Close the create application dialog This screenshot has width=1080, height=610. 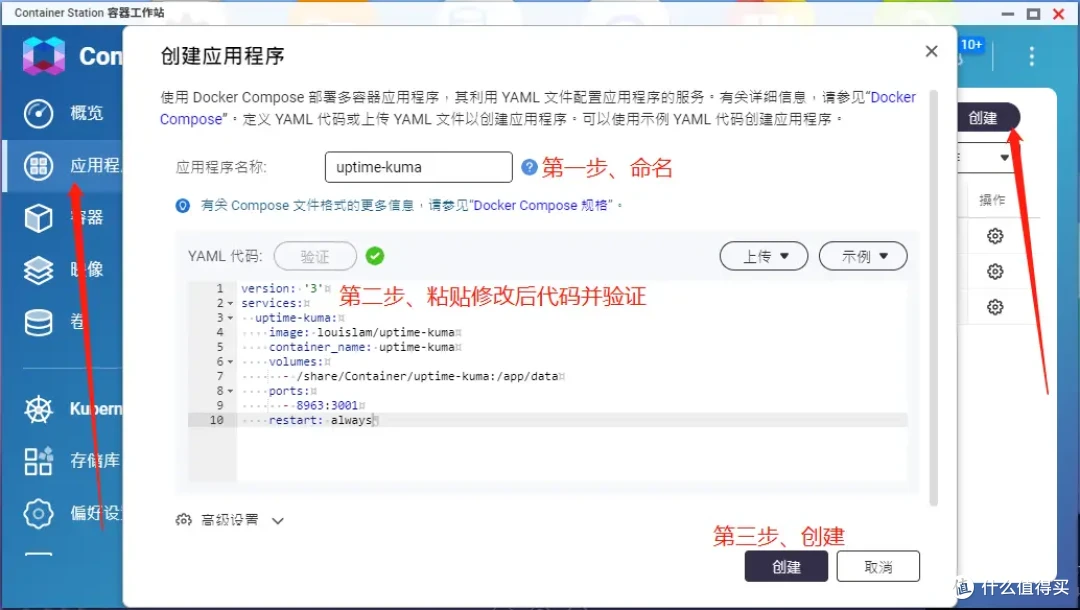tap(931, 52)
